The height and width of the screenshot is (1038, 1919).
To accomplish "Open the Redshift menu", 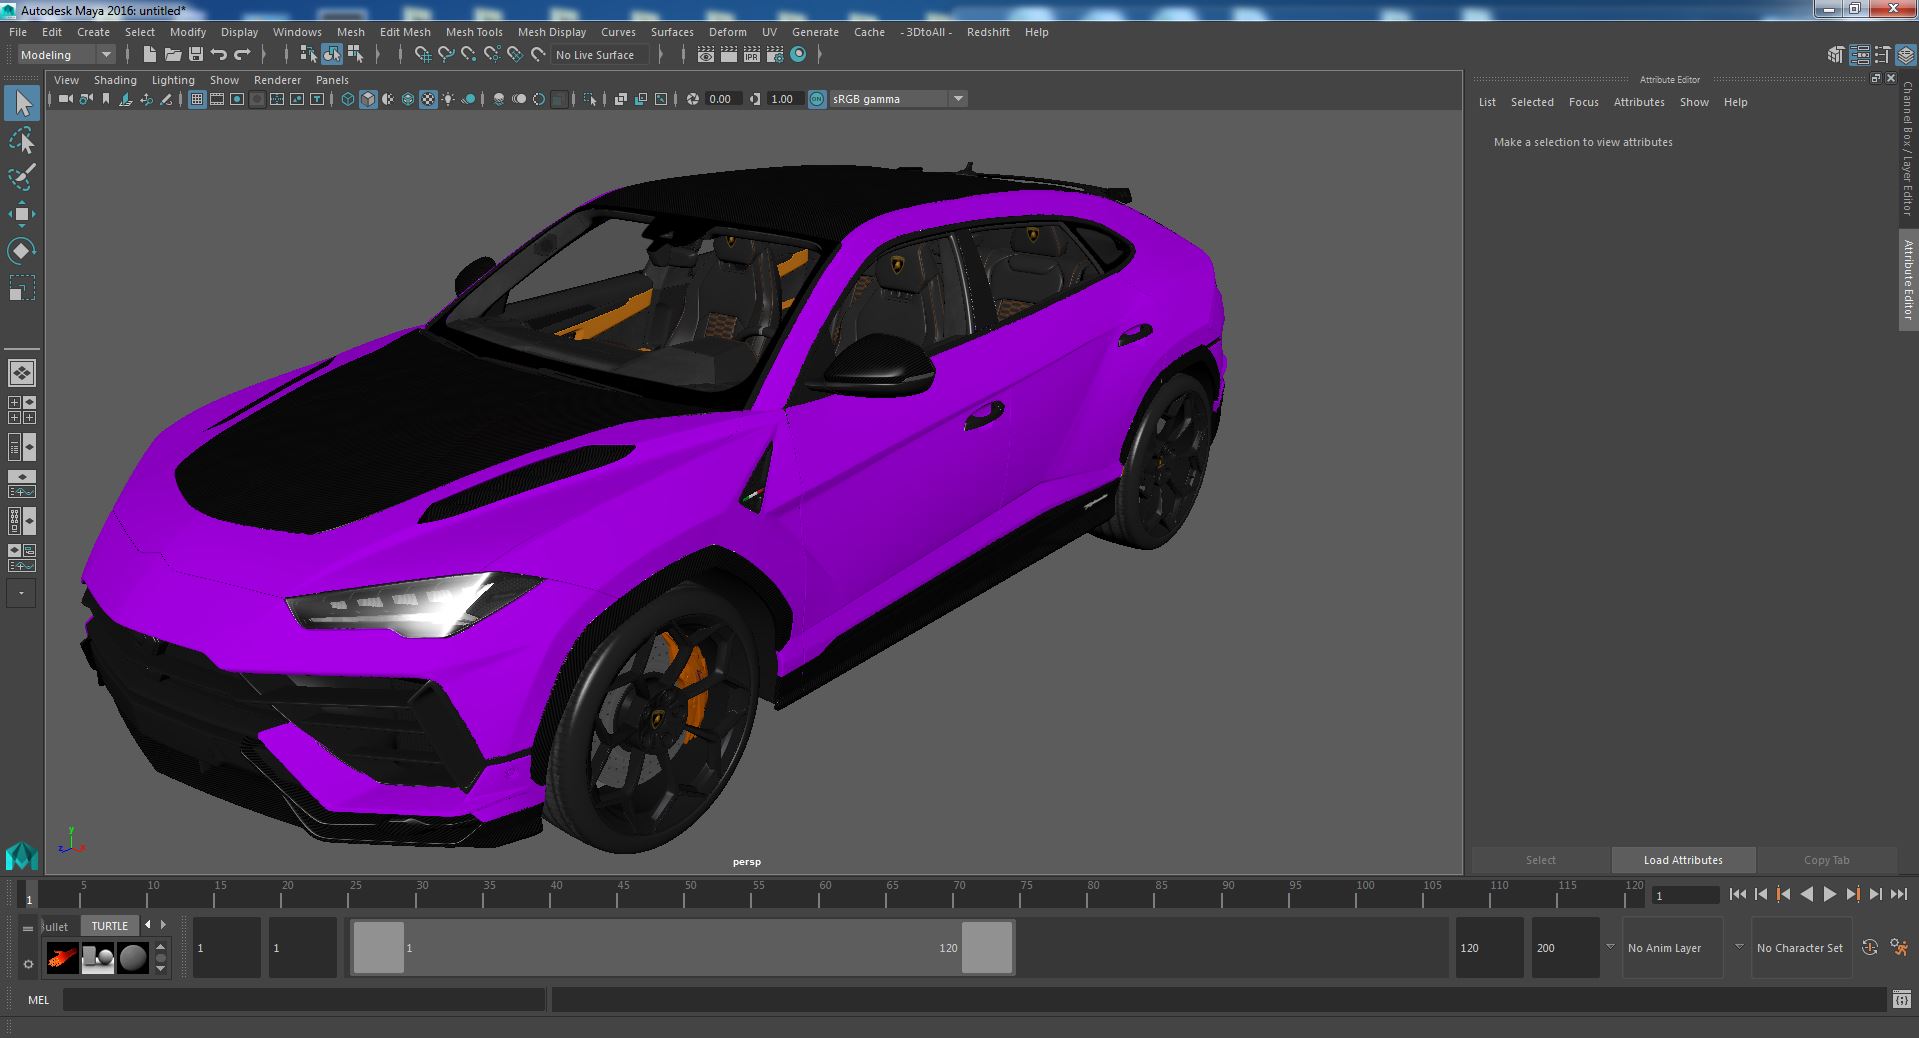I will (988, 32).
